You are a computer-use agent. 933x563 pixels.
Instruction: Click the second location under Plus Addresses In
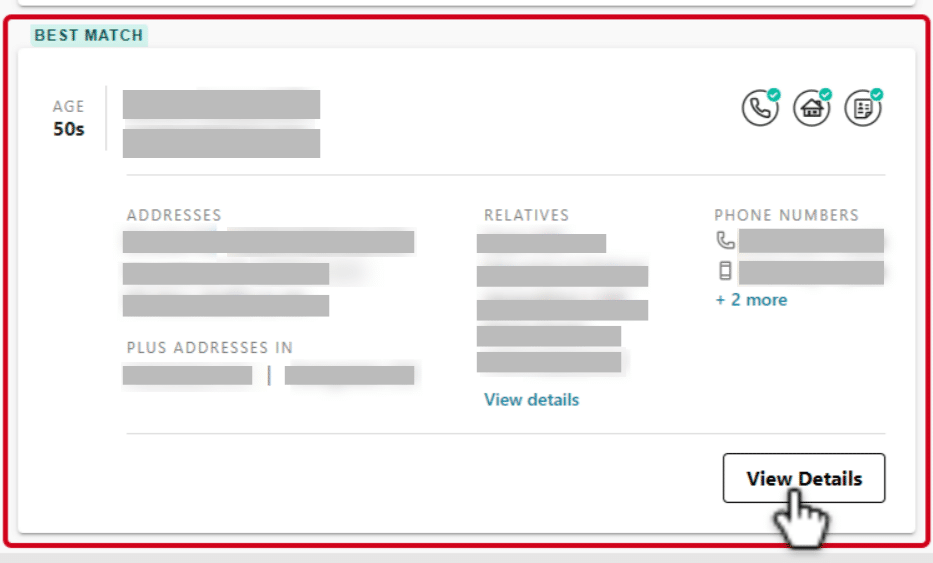(x=349, y=376)
